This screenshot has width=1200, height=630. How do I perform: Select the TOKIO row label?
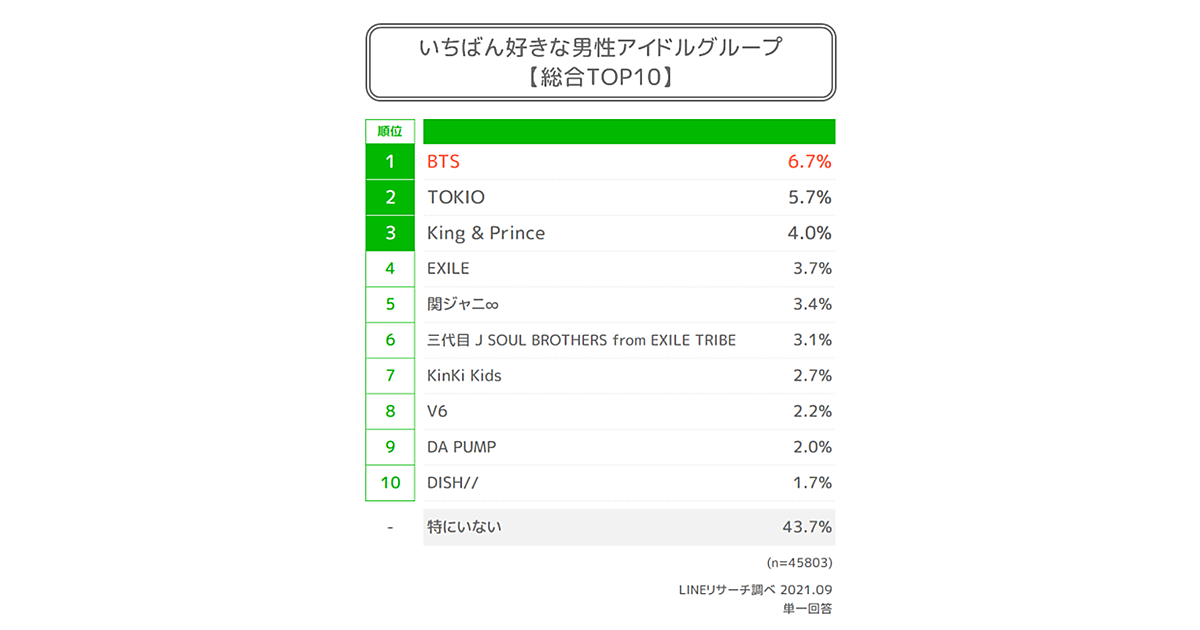point(456,197)
